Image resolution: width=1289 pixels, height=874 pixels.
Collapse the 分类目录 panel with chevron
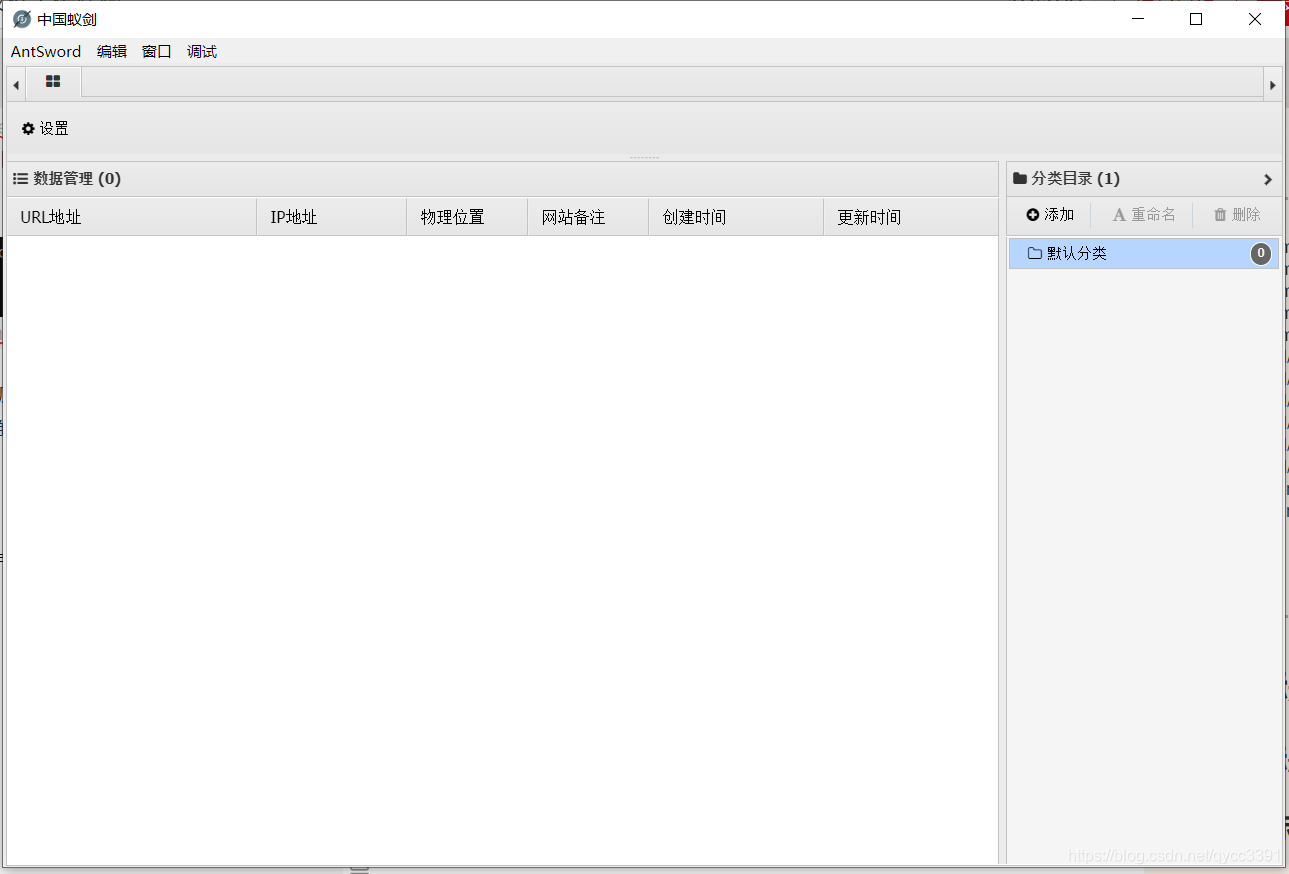point(1268,180)
